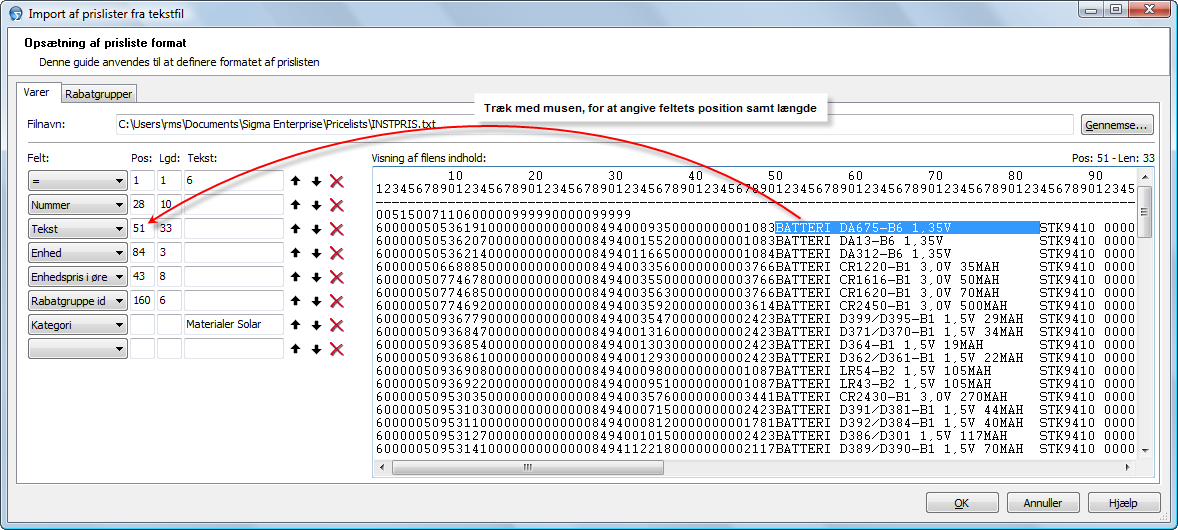
Task: Move Rabatgruppe id row up
Action: (x=296, y=301)
